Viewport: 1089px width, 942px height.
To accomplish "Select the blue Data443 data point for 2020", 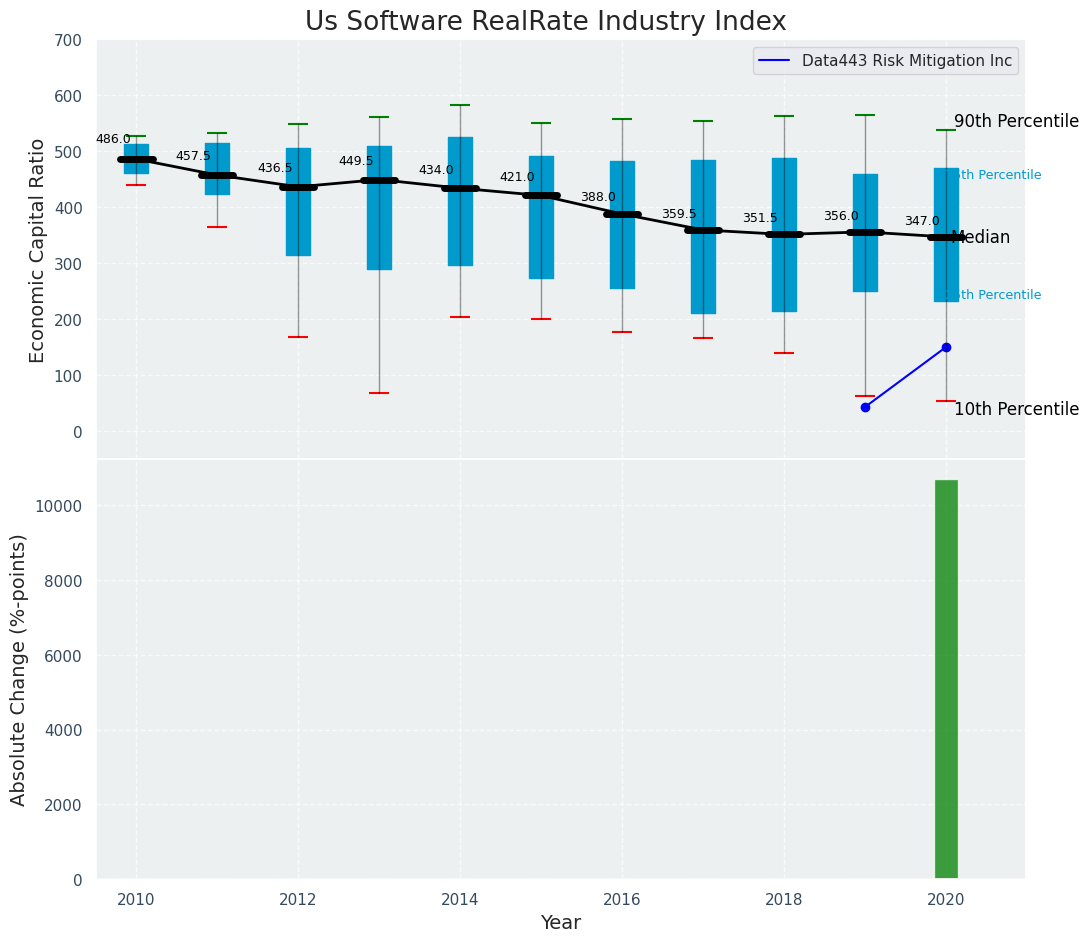I will tap(946, 347).
